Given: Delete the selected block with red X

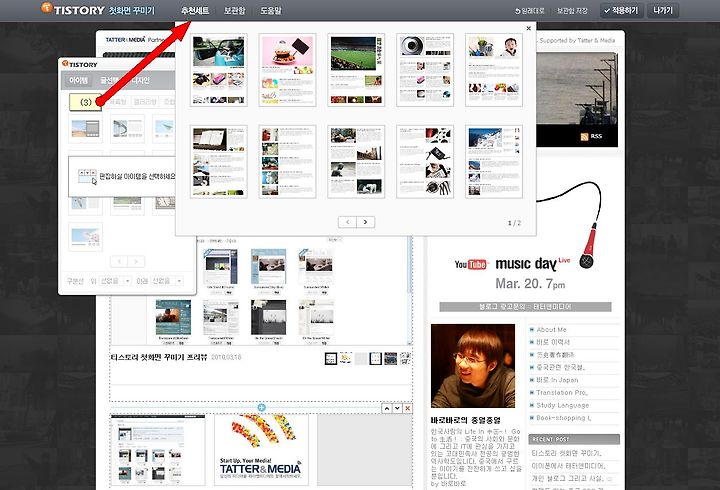Looking at the screenshot, I should (x=408, y=408).
